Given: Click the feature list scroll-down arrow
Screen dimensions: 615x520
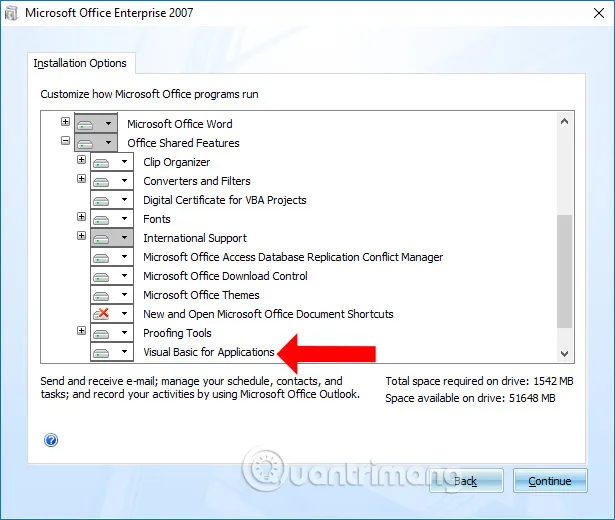Looking at the screenshot, I should click(x=564, y=353).
